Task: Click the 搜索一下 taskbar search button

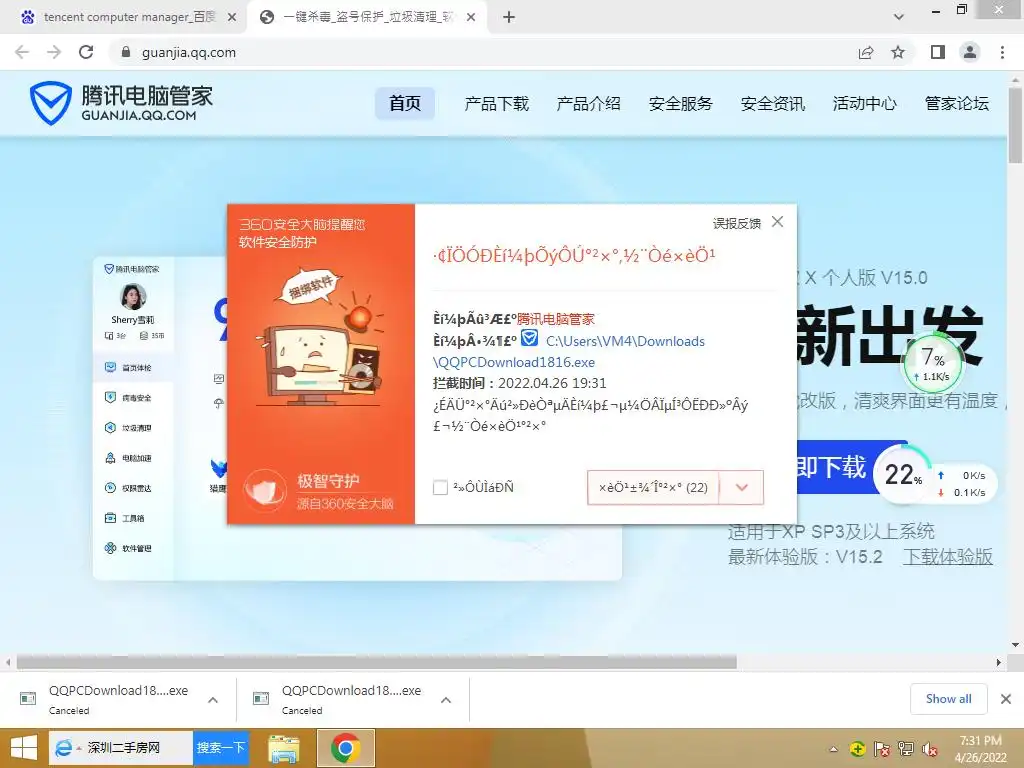Action: 221,748
